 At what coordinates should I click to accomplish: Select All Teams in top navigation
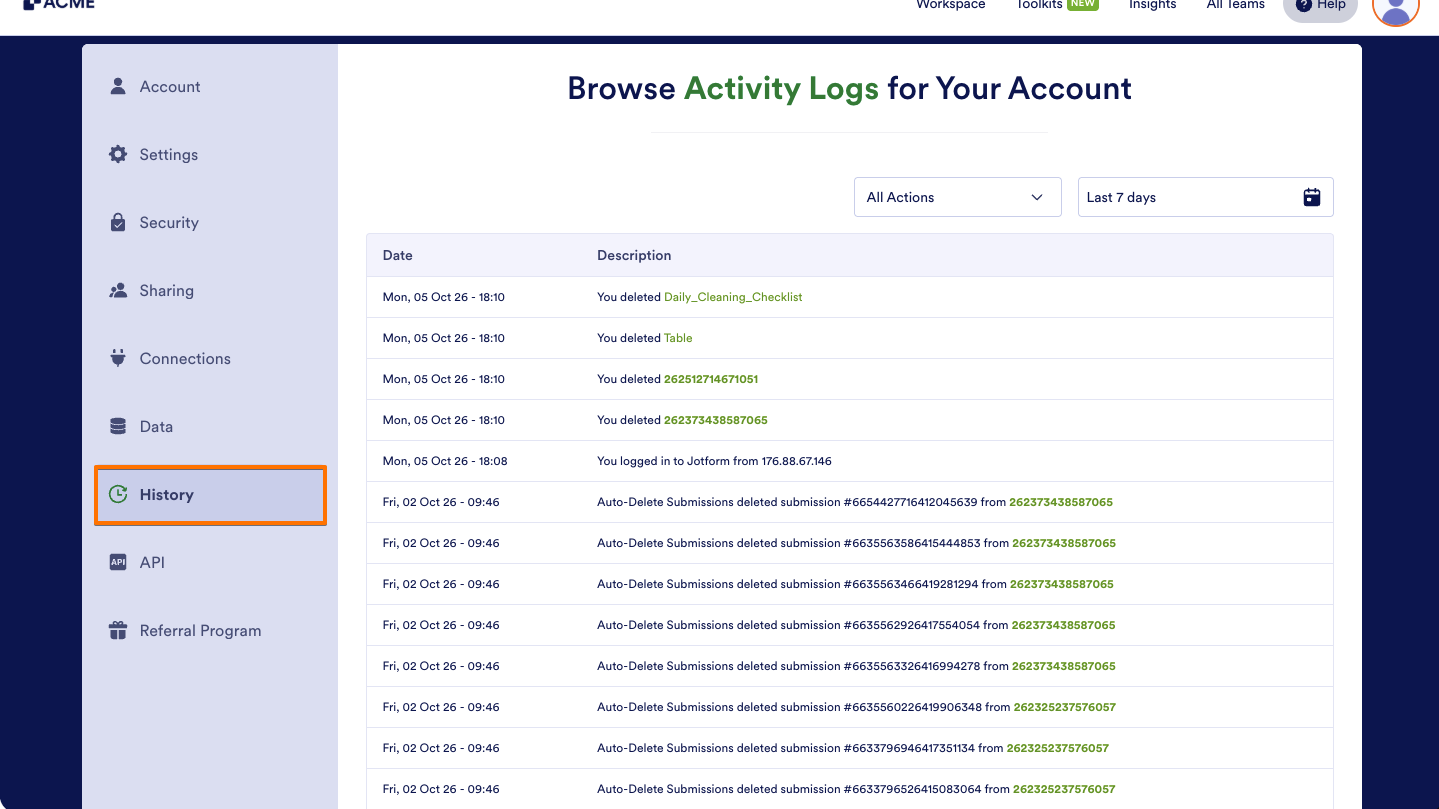click(x=1235, y=5)
